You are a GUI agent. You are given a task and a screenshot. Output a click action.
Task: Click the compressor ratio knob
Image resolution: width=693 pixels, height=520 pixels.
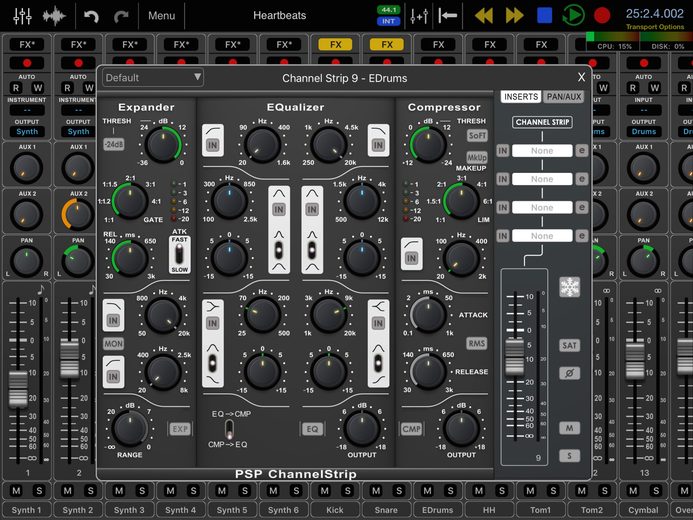461,201
